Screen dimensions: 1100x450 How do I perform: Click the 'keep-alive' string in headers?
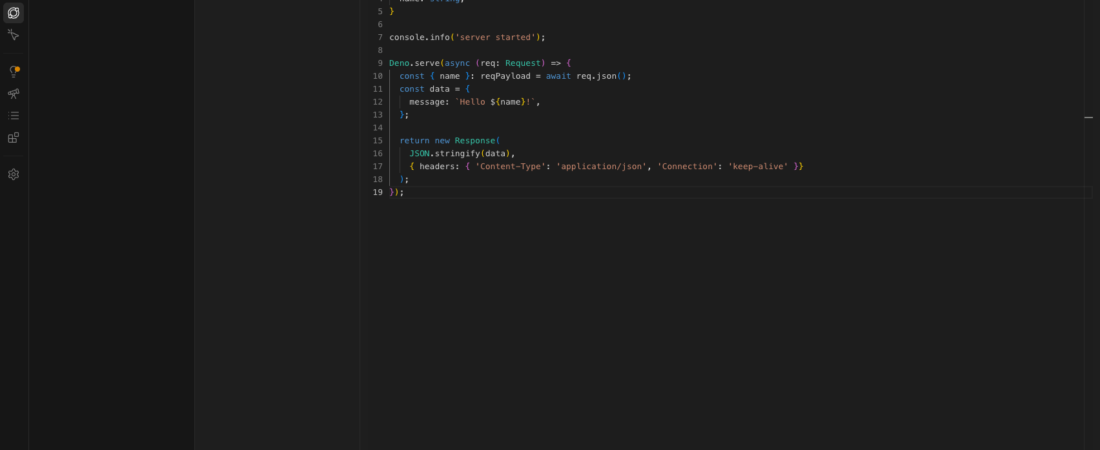pyautogui.click(x=758, y=166)
